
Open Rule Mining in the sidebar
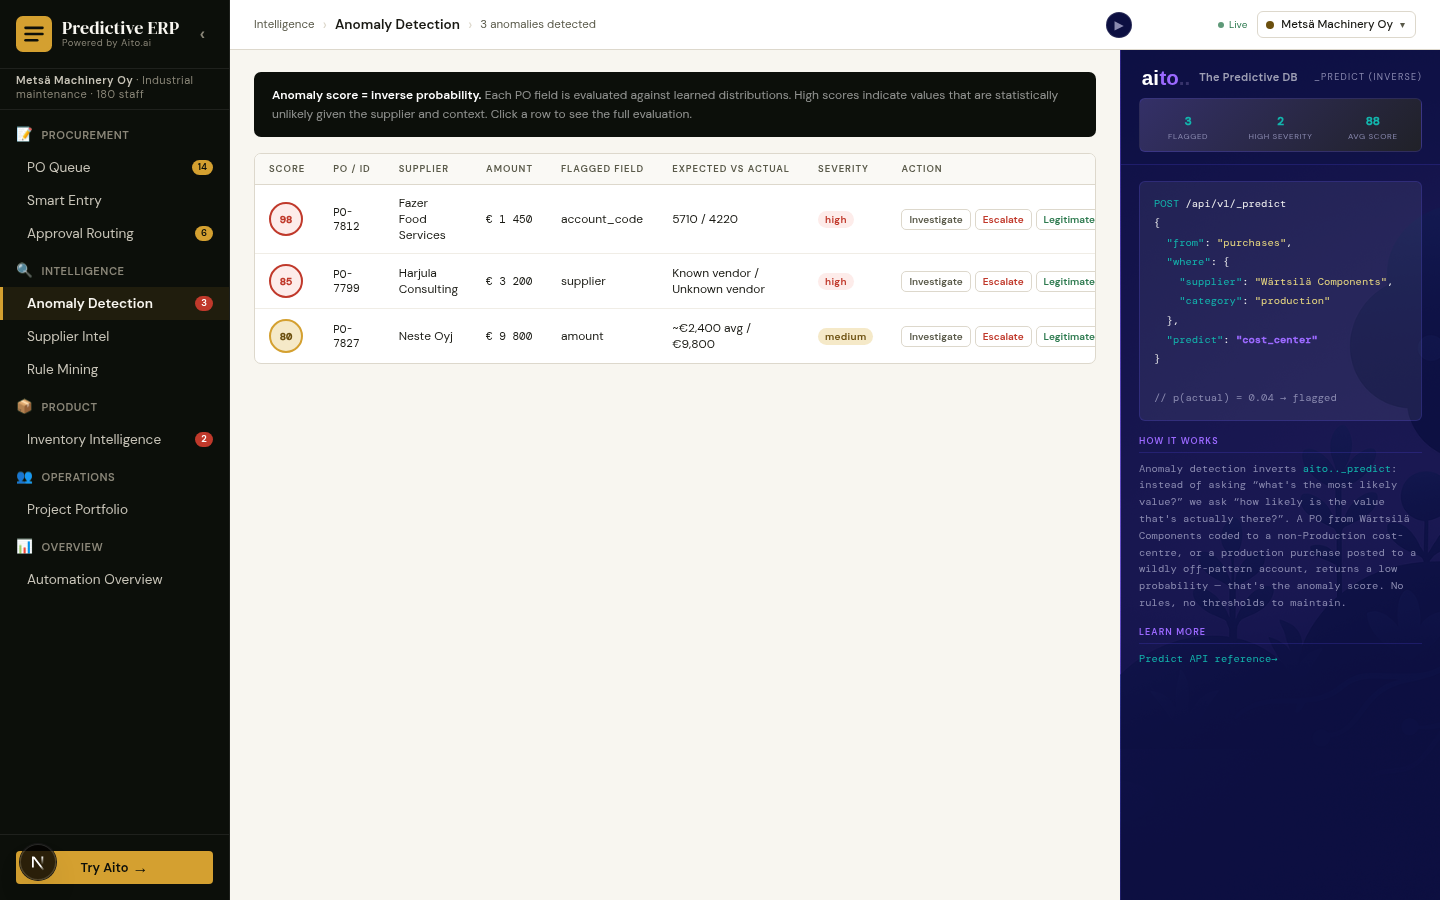(115, 369)
